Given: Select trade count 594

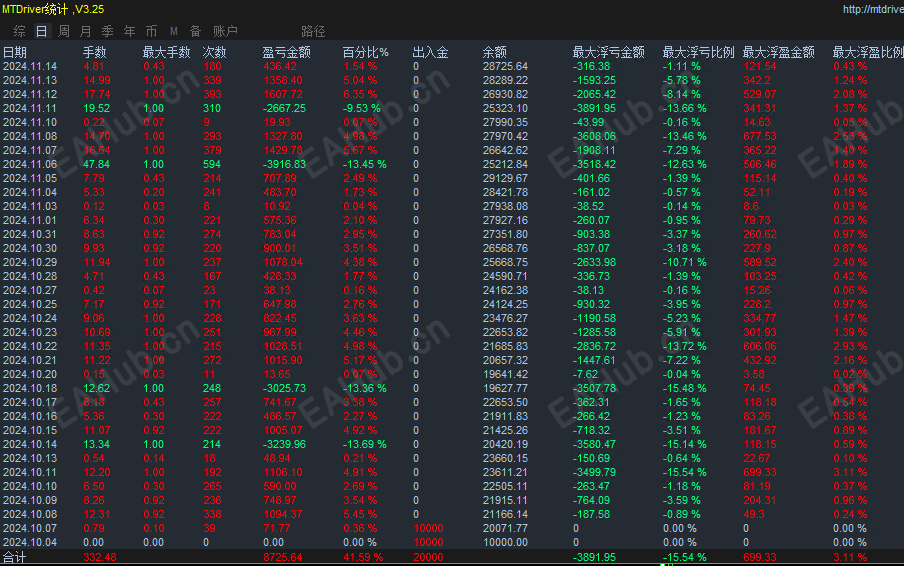Looking at the screenshot, I should click(212, 164).
